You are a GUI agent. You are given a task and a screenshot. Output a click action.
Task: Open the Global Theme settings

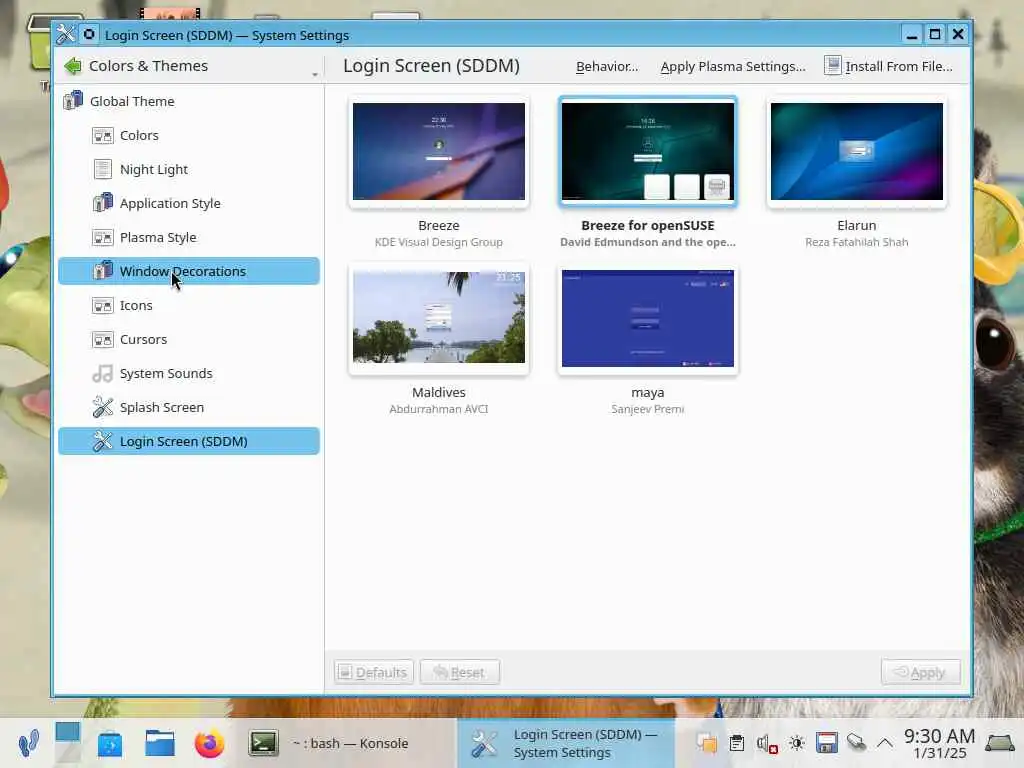click(188, 101)
